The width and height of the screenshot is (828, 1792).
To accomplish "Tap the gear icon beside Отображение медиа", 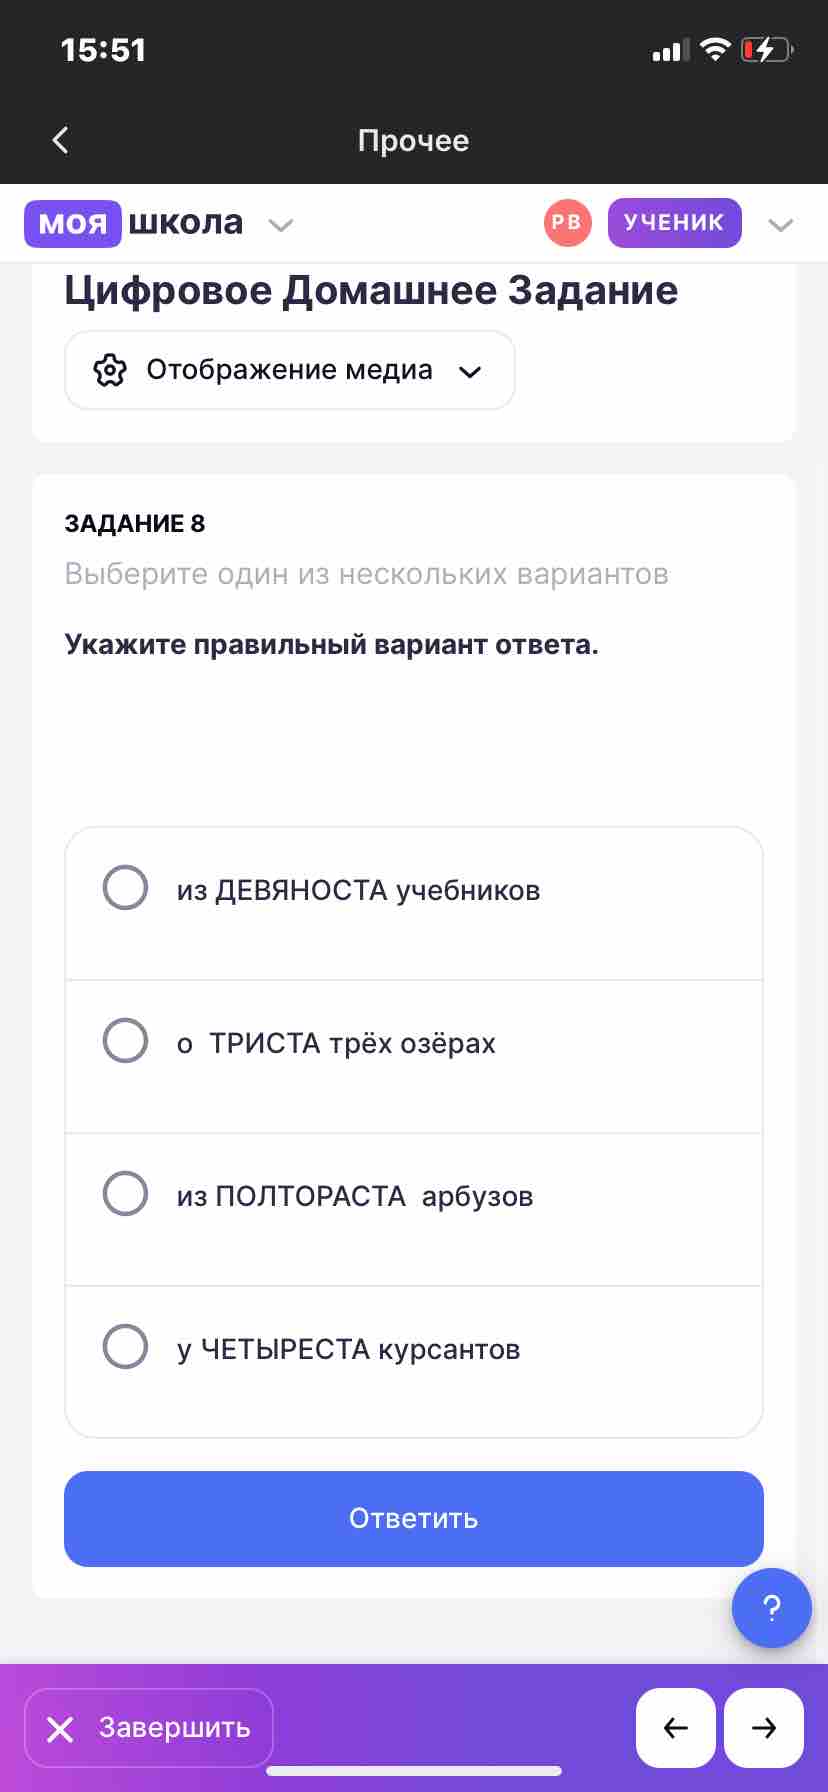I will pos(110,370).
